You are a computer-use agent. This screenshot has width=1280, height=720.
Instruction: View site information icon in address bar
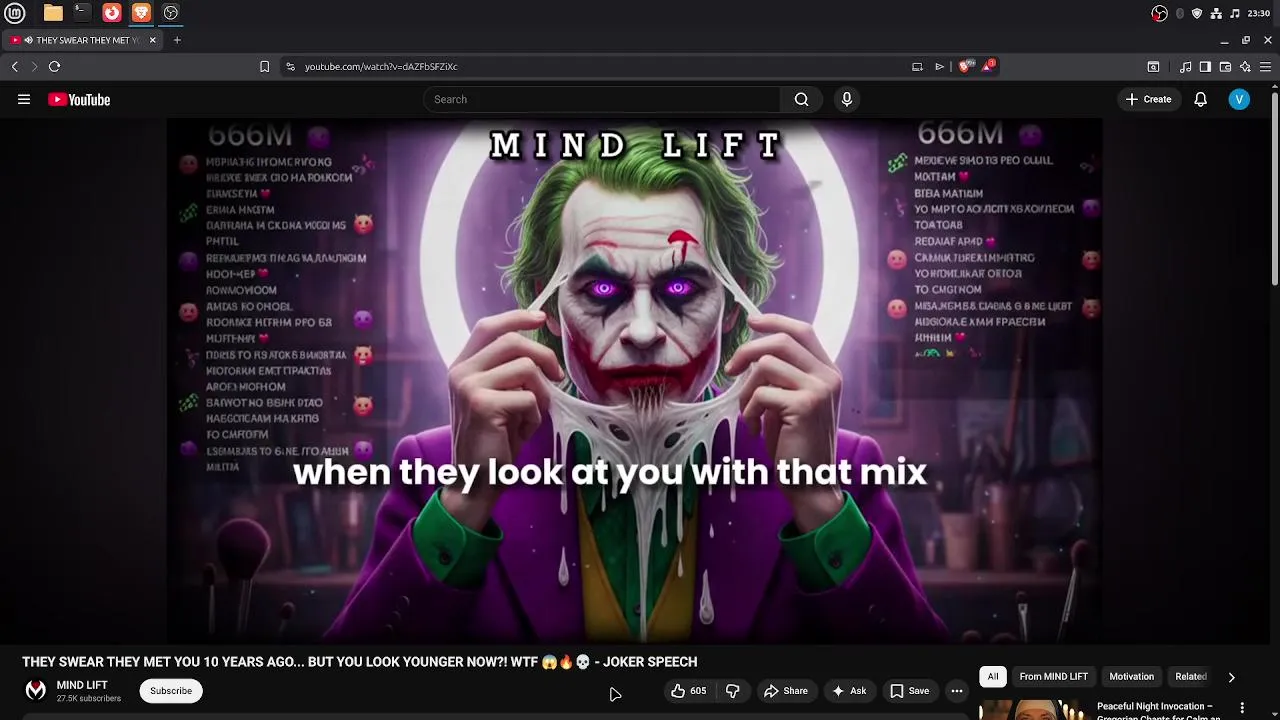coord(290,66)
